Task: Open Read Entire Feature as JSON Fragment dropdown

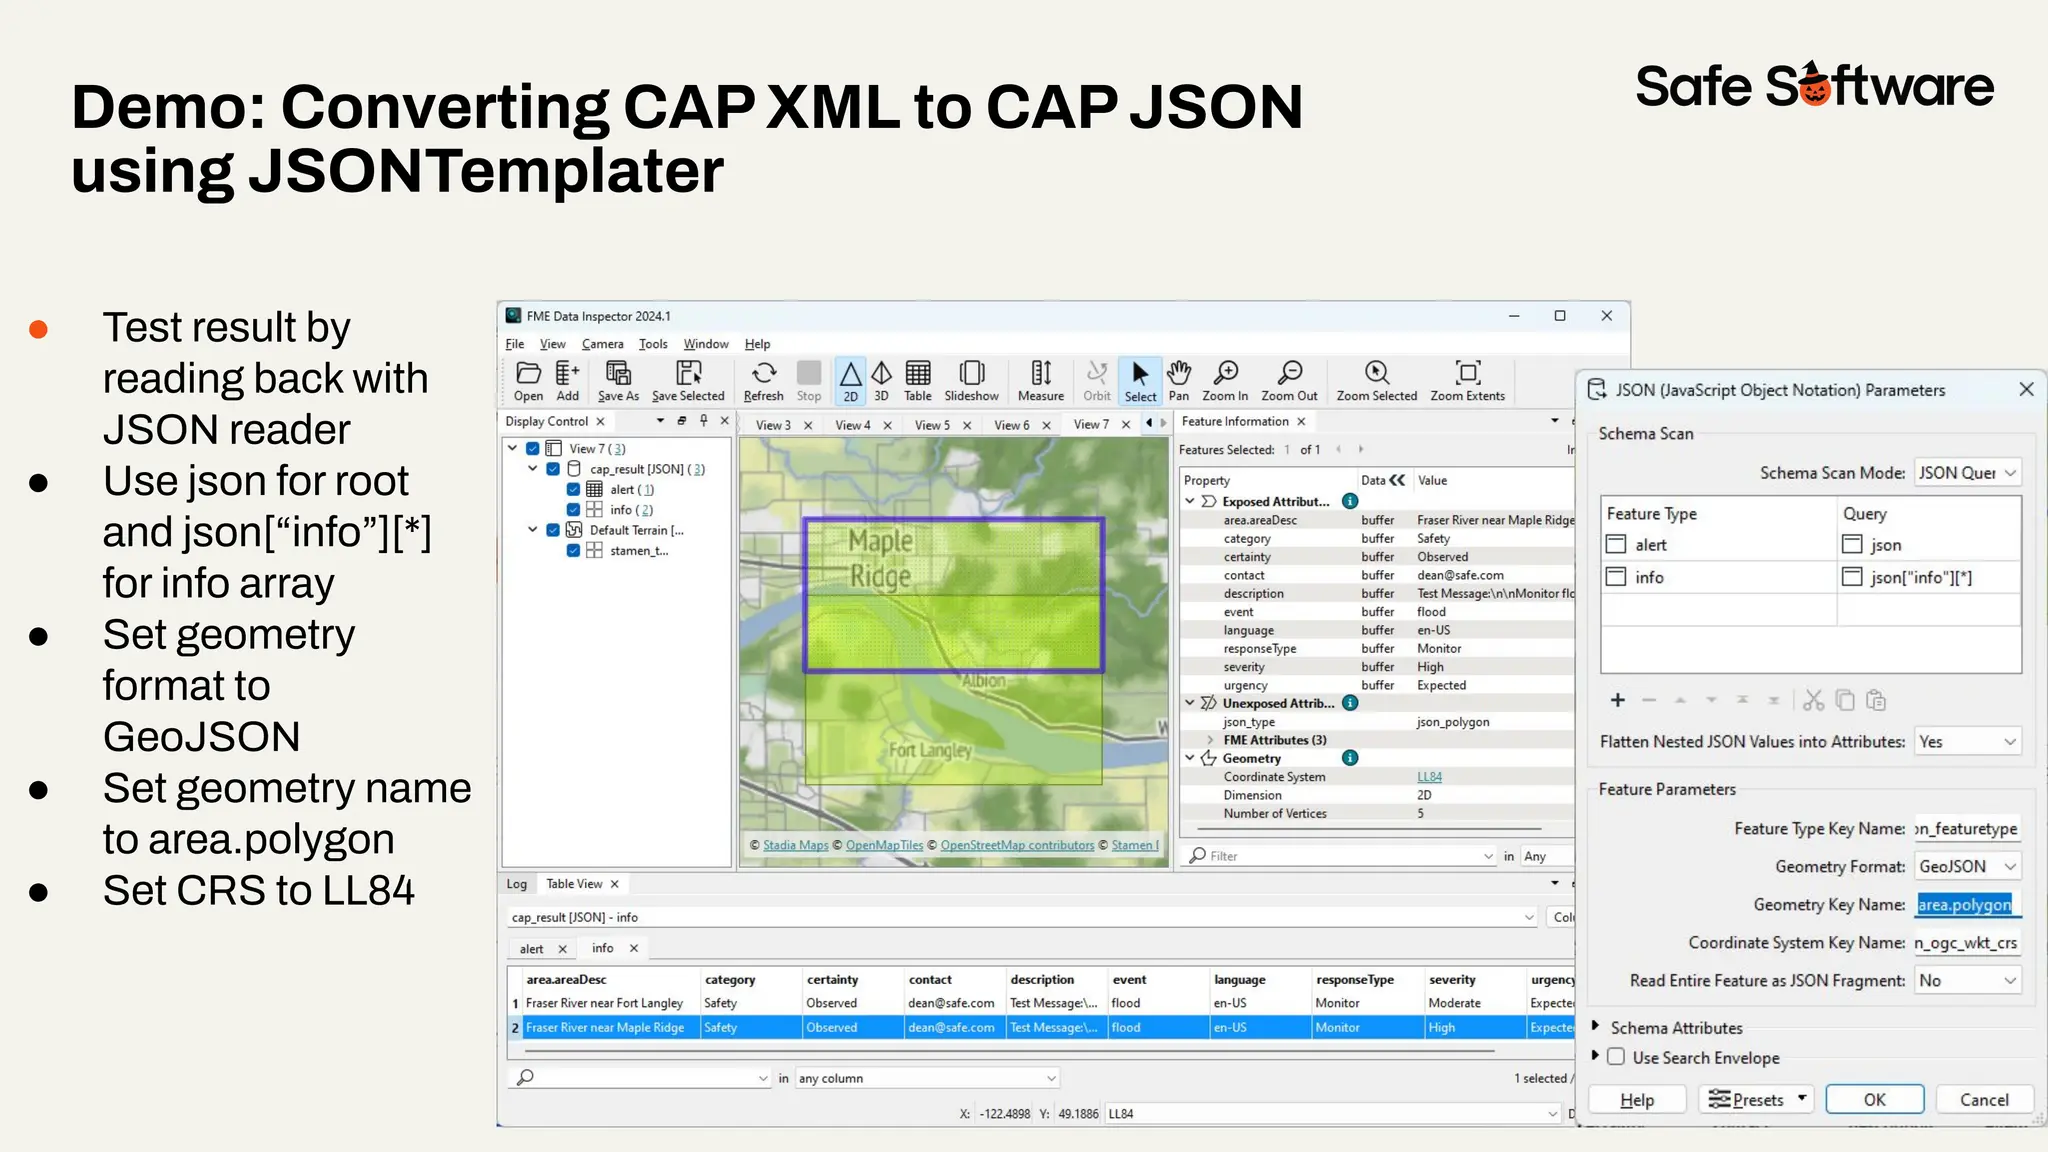Action: (1967, 981)
